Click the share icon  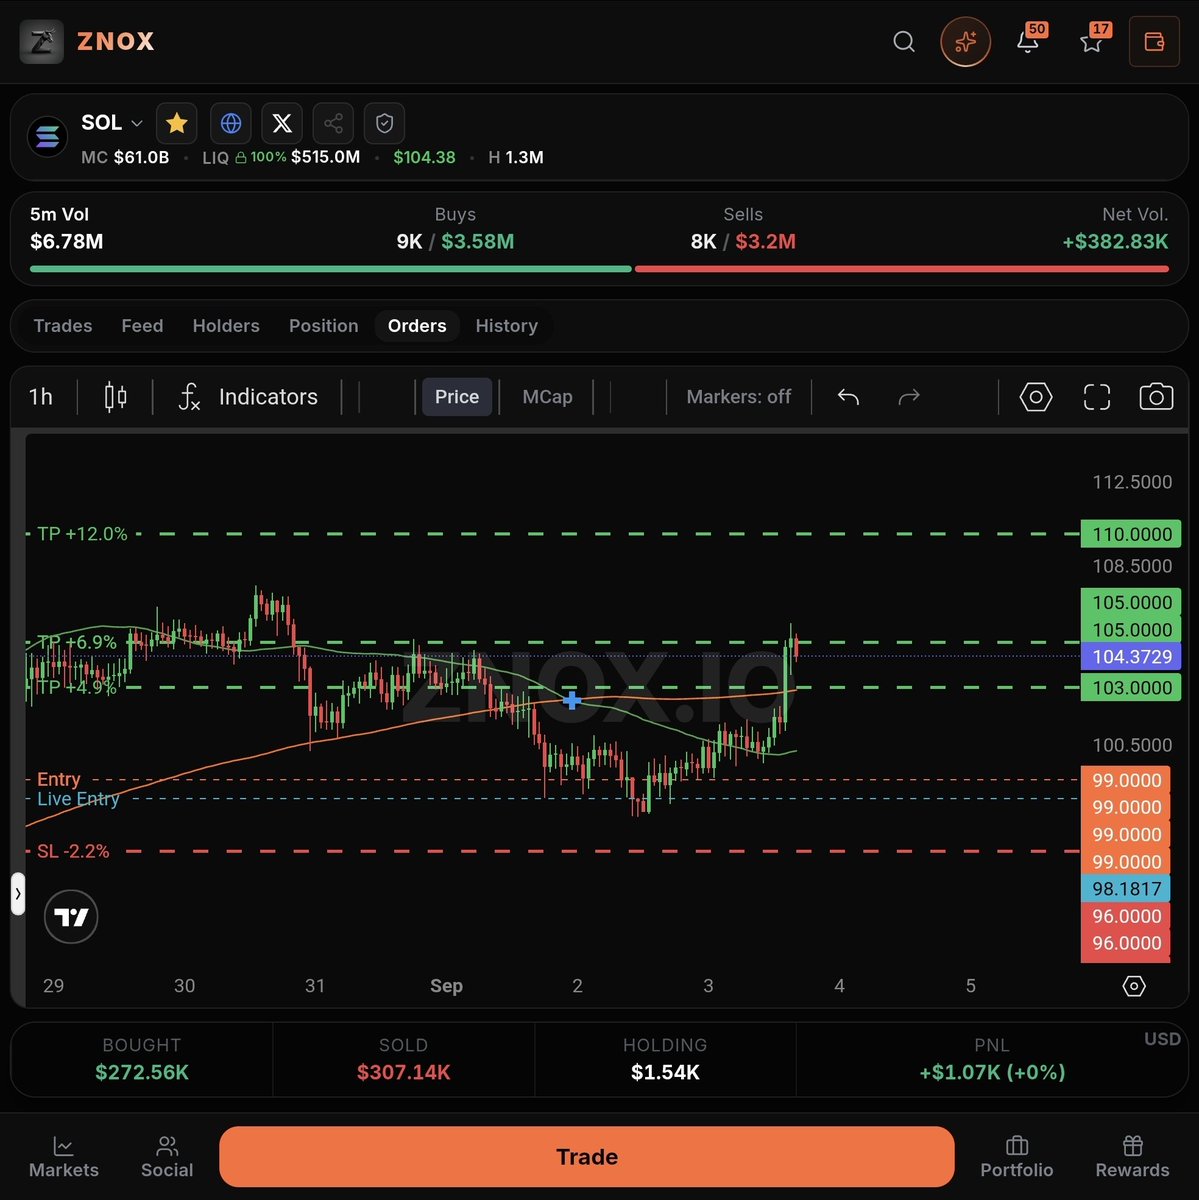click(x=333, y=123)
